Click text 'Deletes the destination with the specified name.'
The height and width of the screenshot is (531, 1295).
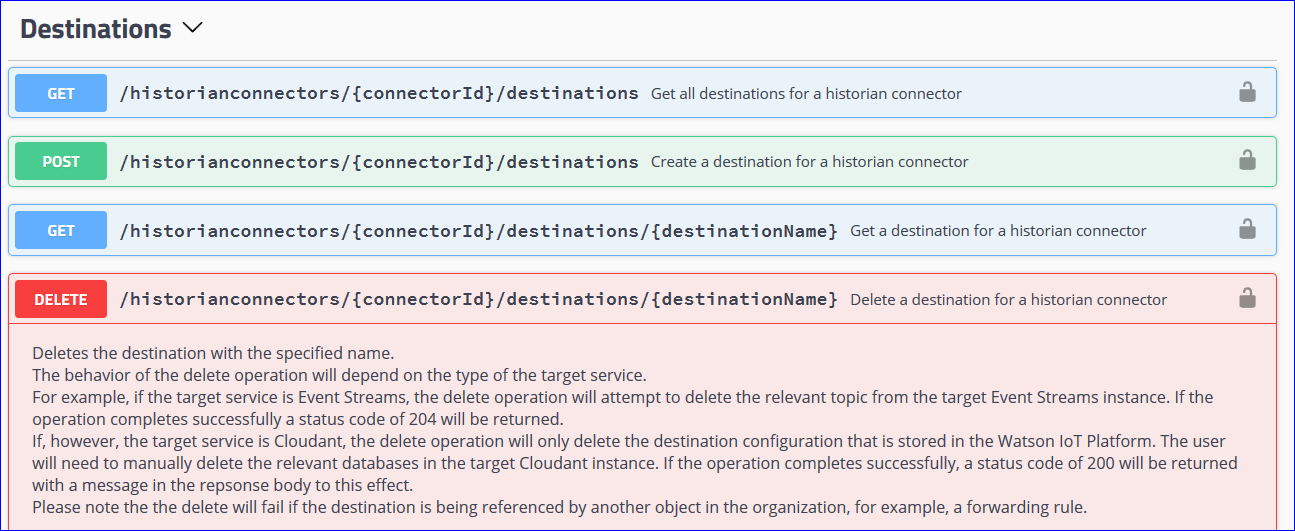[213, 353]
